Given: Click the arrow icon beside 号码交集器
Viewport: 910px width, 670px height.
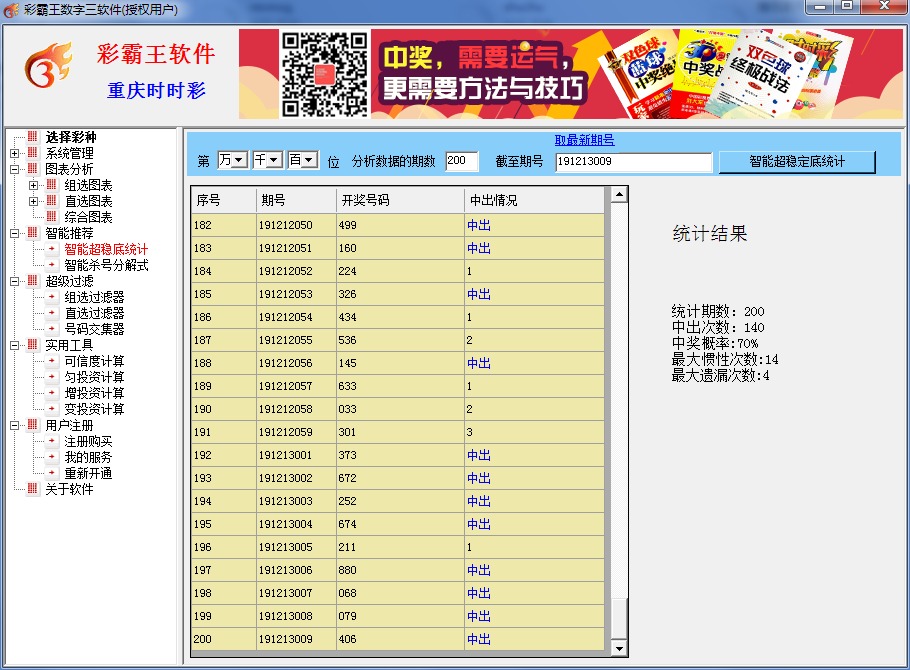Looking at the screenshot, I should (51, 329).
